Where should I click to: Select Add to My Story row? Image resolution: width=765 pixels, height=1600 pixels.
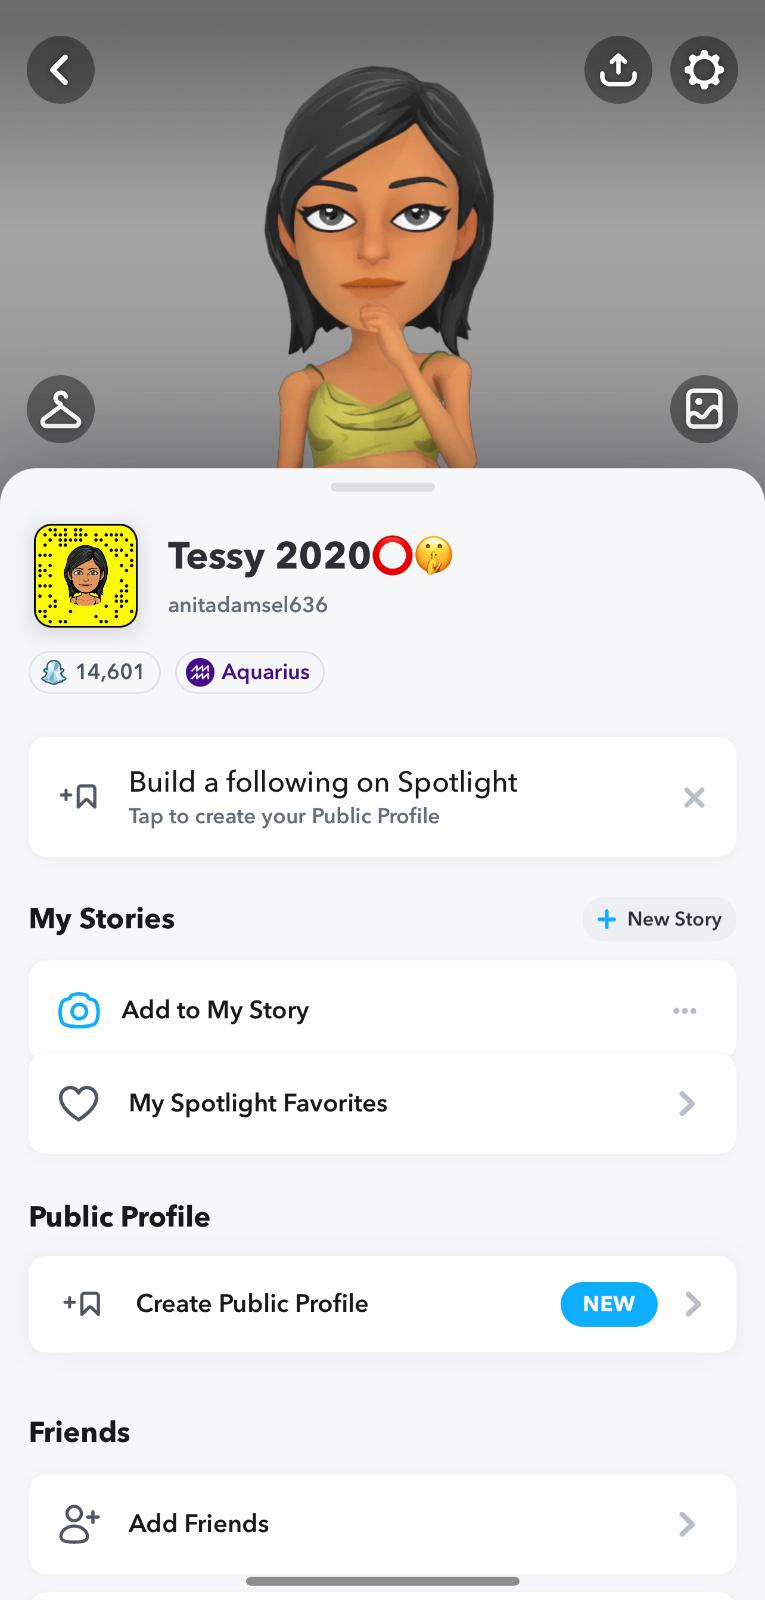(300, 1010)
